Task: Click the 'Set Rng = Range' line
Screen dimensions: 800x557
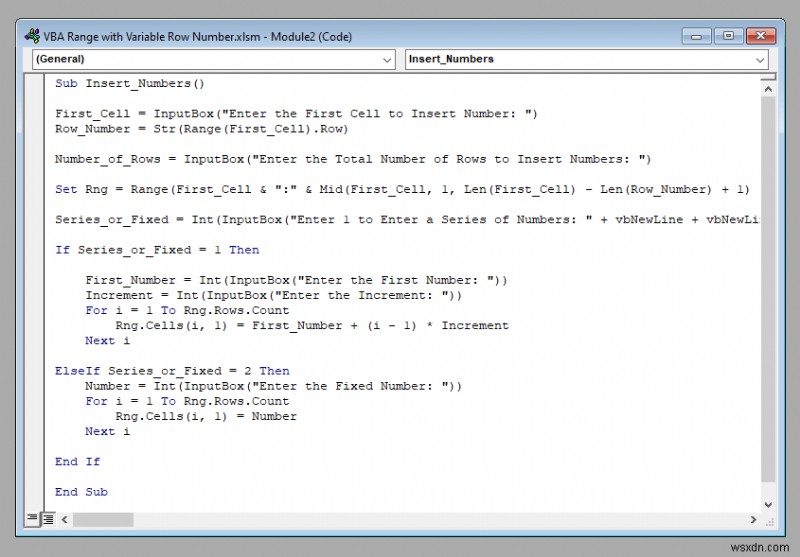Action: (x=402, y=189)
